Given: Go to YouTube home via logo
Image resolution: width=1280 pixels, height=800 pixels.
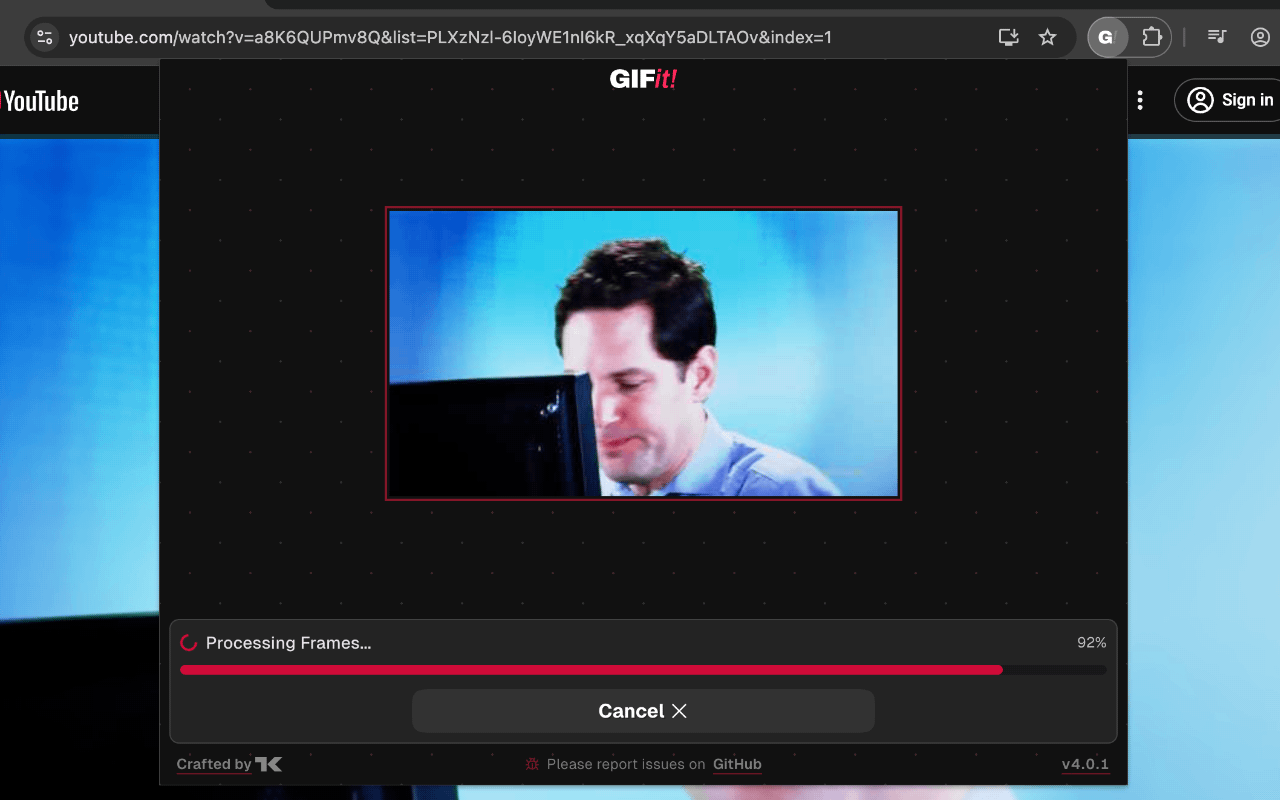Looking at the screenshot, I should [x=40, y=101].
